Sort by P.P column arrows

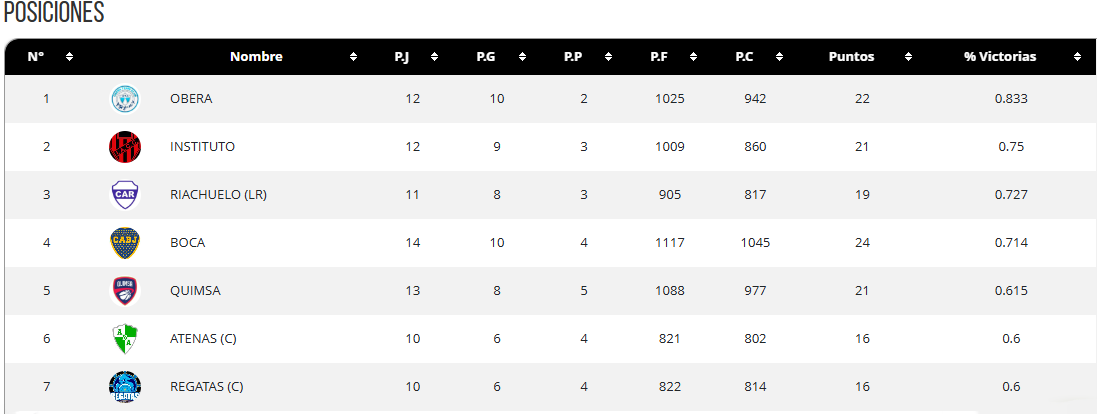(x=608, y=57)
